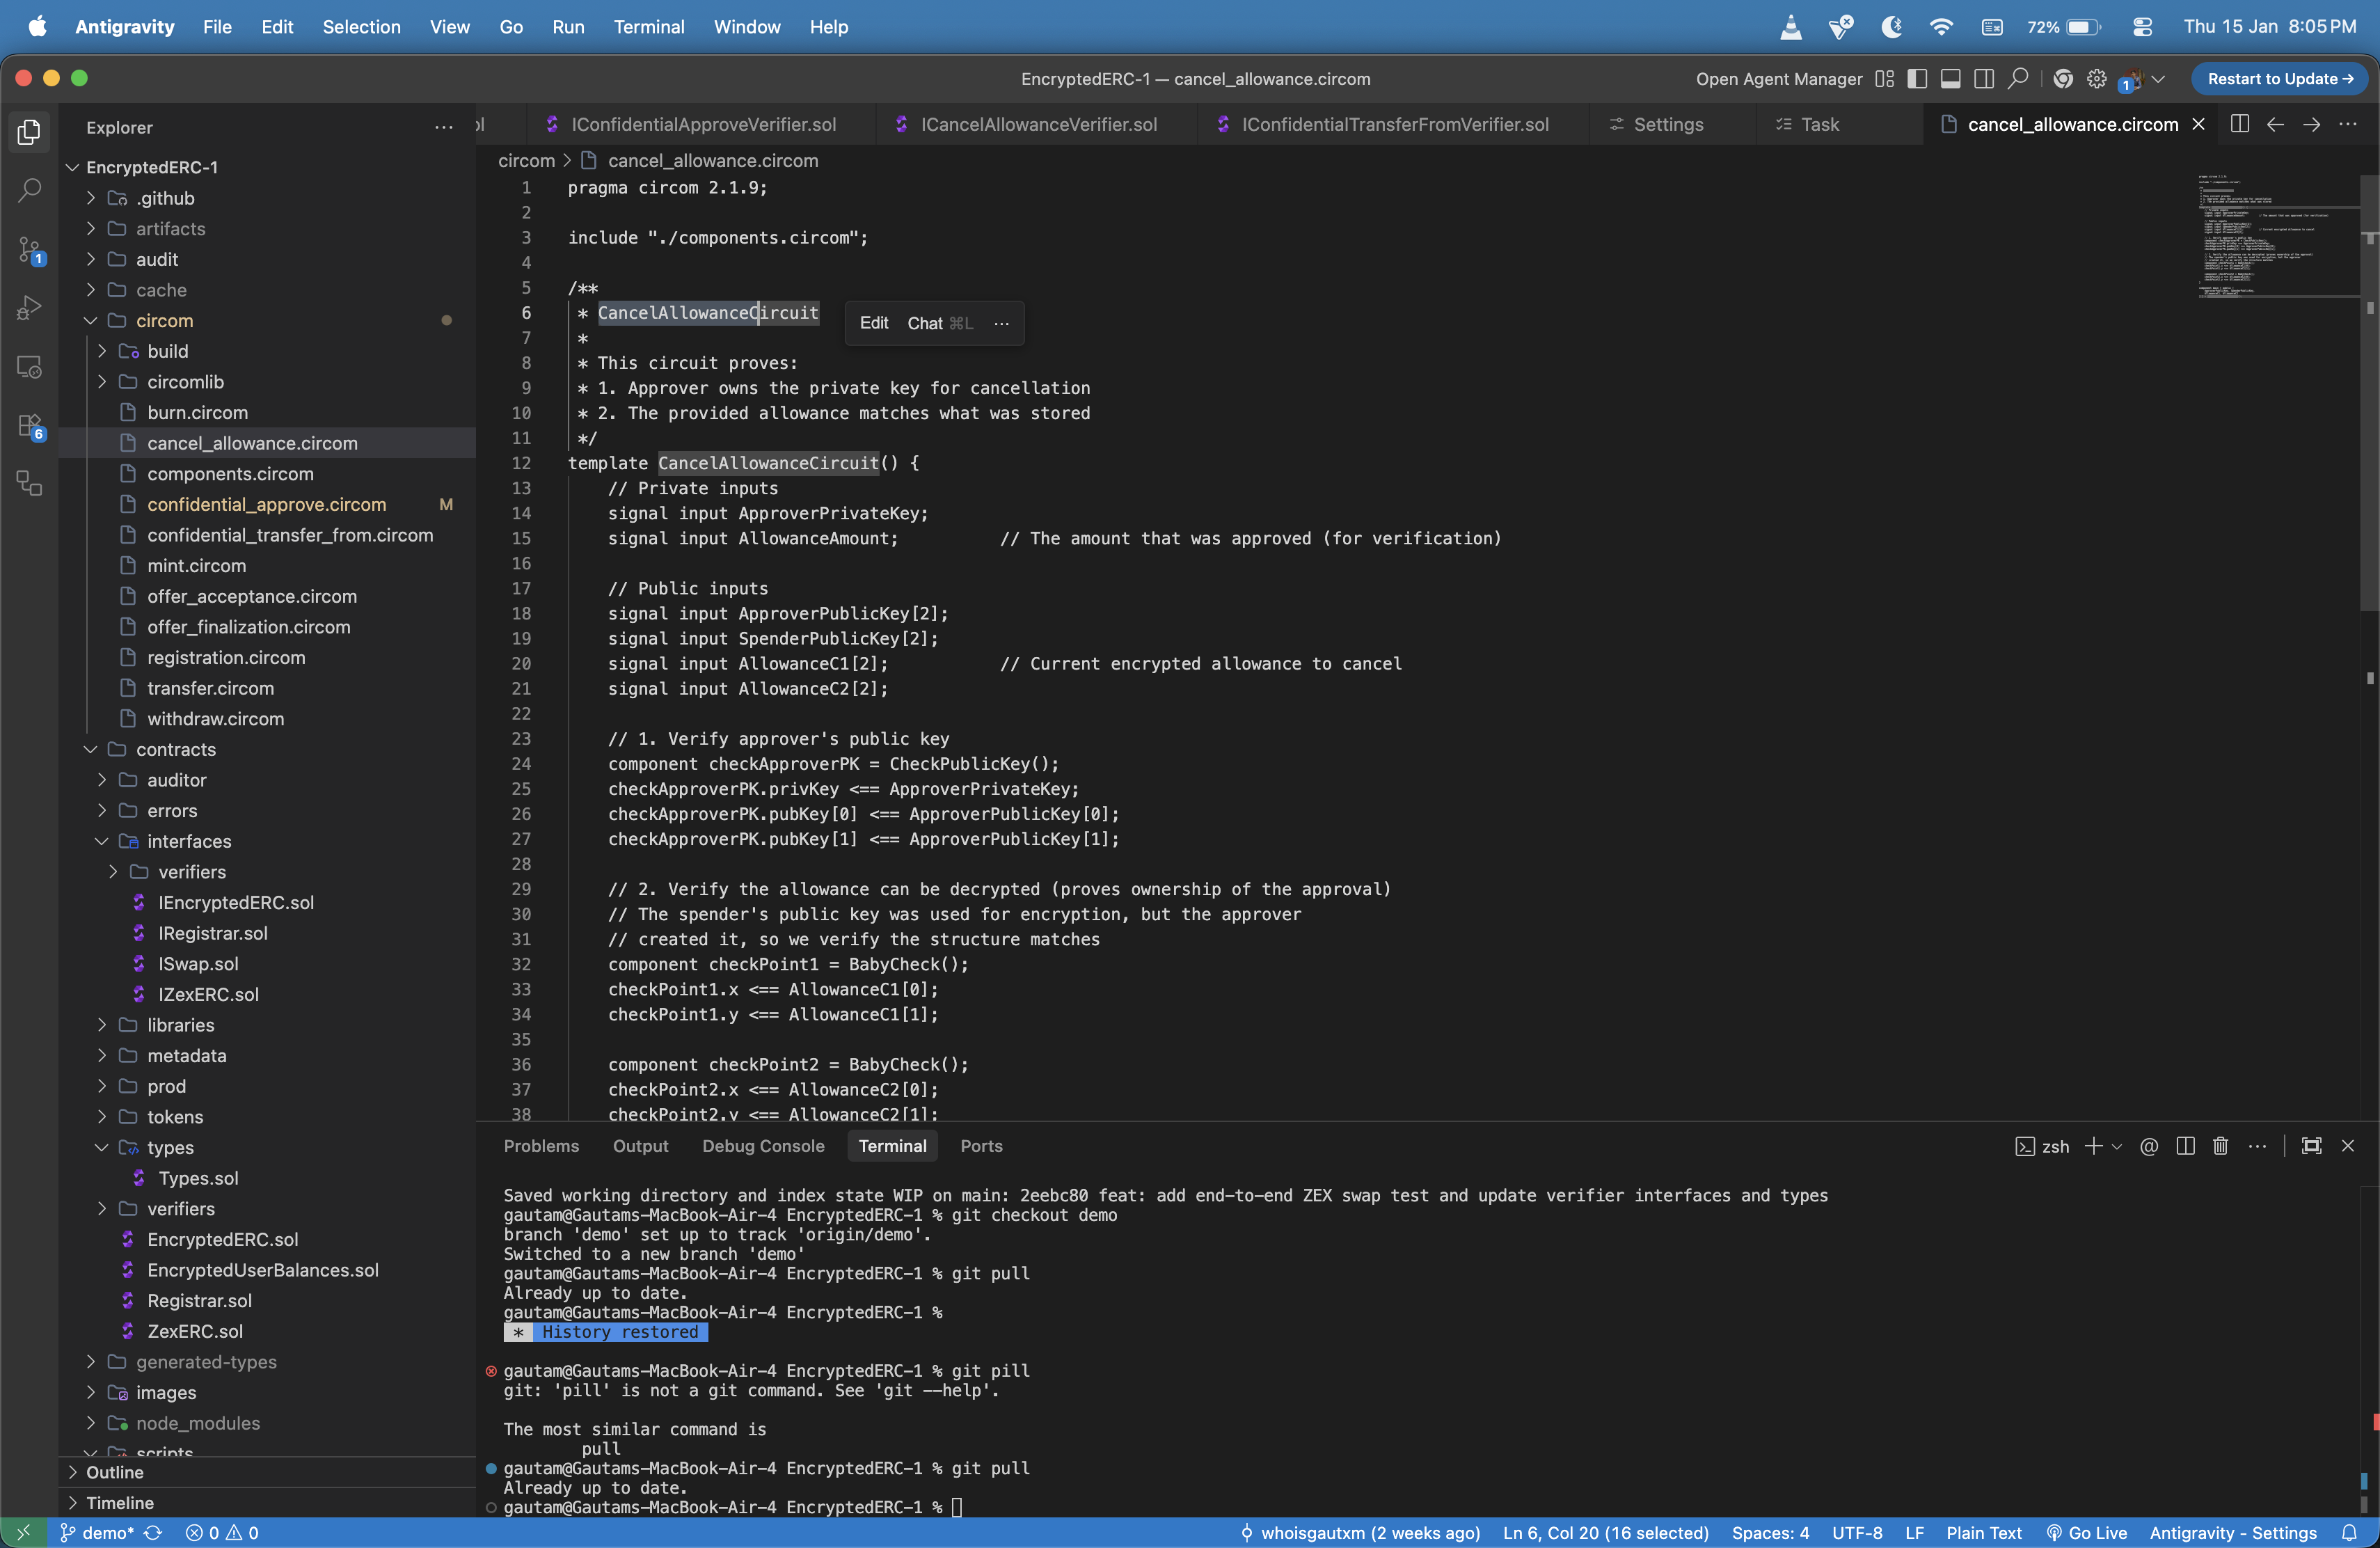Collapse the circom folder
Viewport: 2380px width, 1548px height.
pyautogui.click(x=91, y=321)
